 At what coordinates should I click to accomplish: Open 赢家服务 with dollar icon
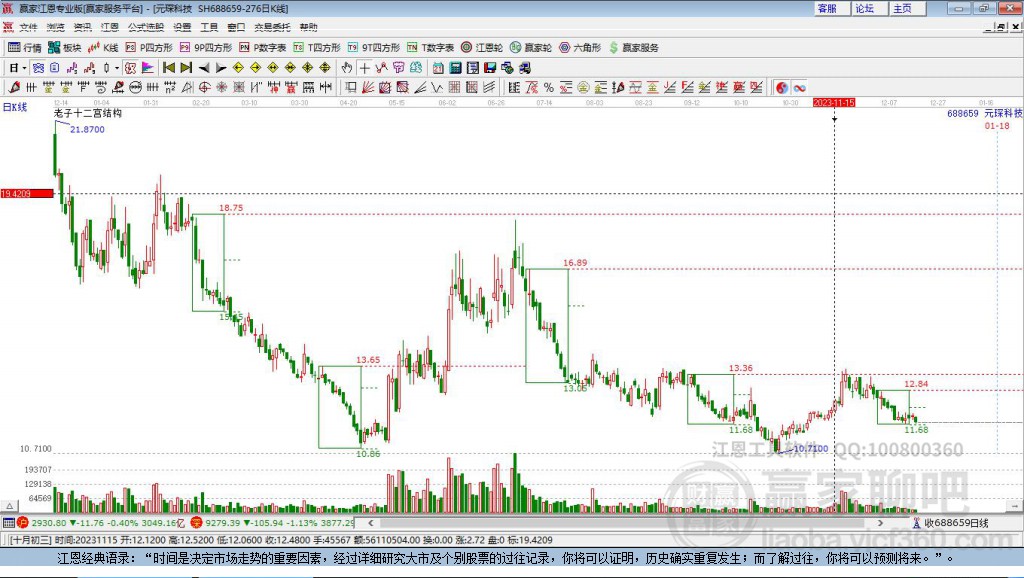633,48
